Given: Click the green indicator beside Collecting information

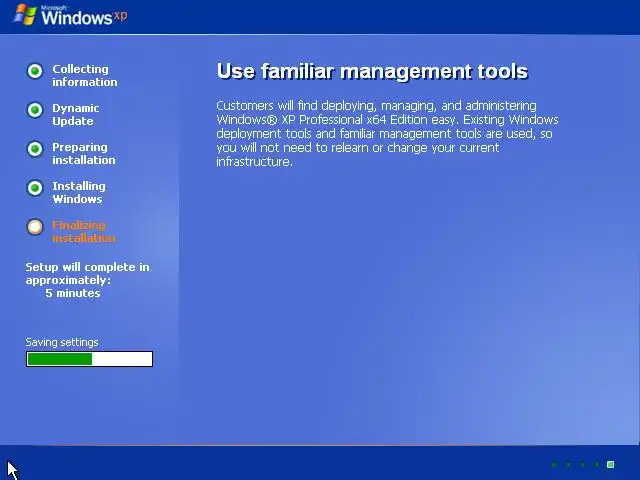Looking at the screenshot, I should point(35,71).
